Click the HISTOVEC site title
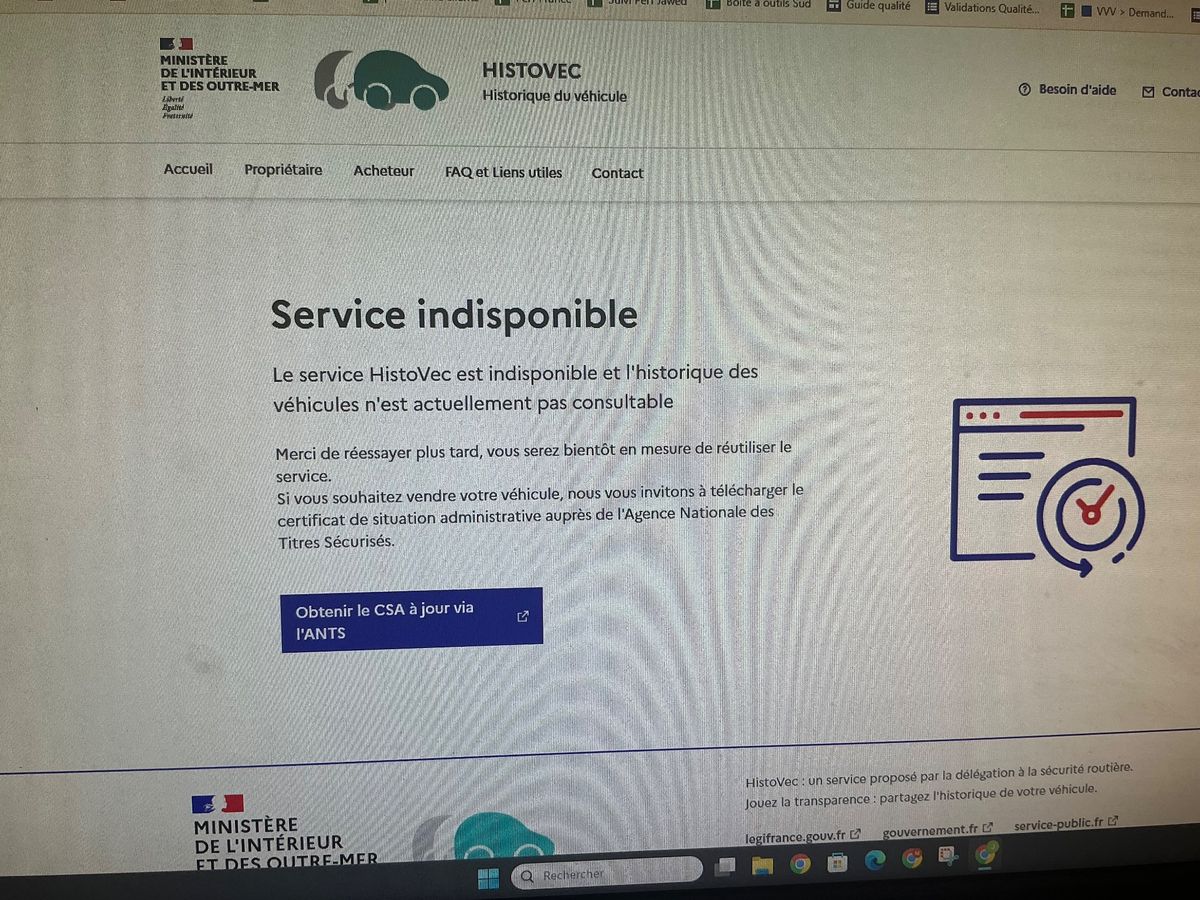This screenshot has width=1200, height=900. click(x=531, y=71)
